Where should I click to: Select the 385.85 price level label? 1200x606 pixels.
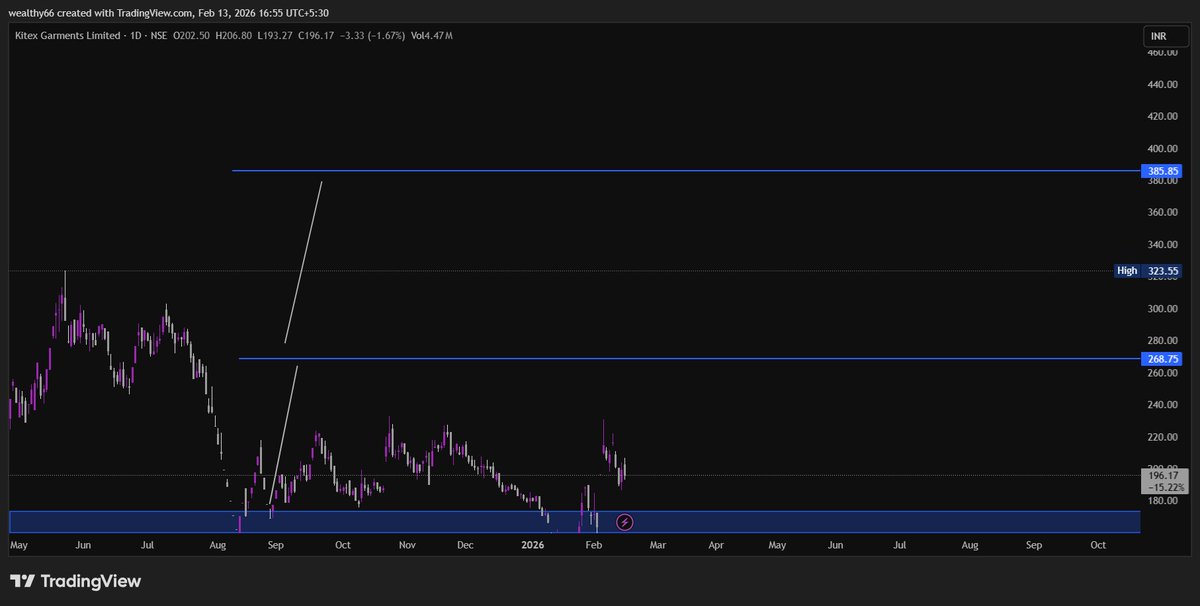pos(1161,171)
